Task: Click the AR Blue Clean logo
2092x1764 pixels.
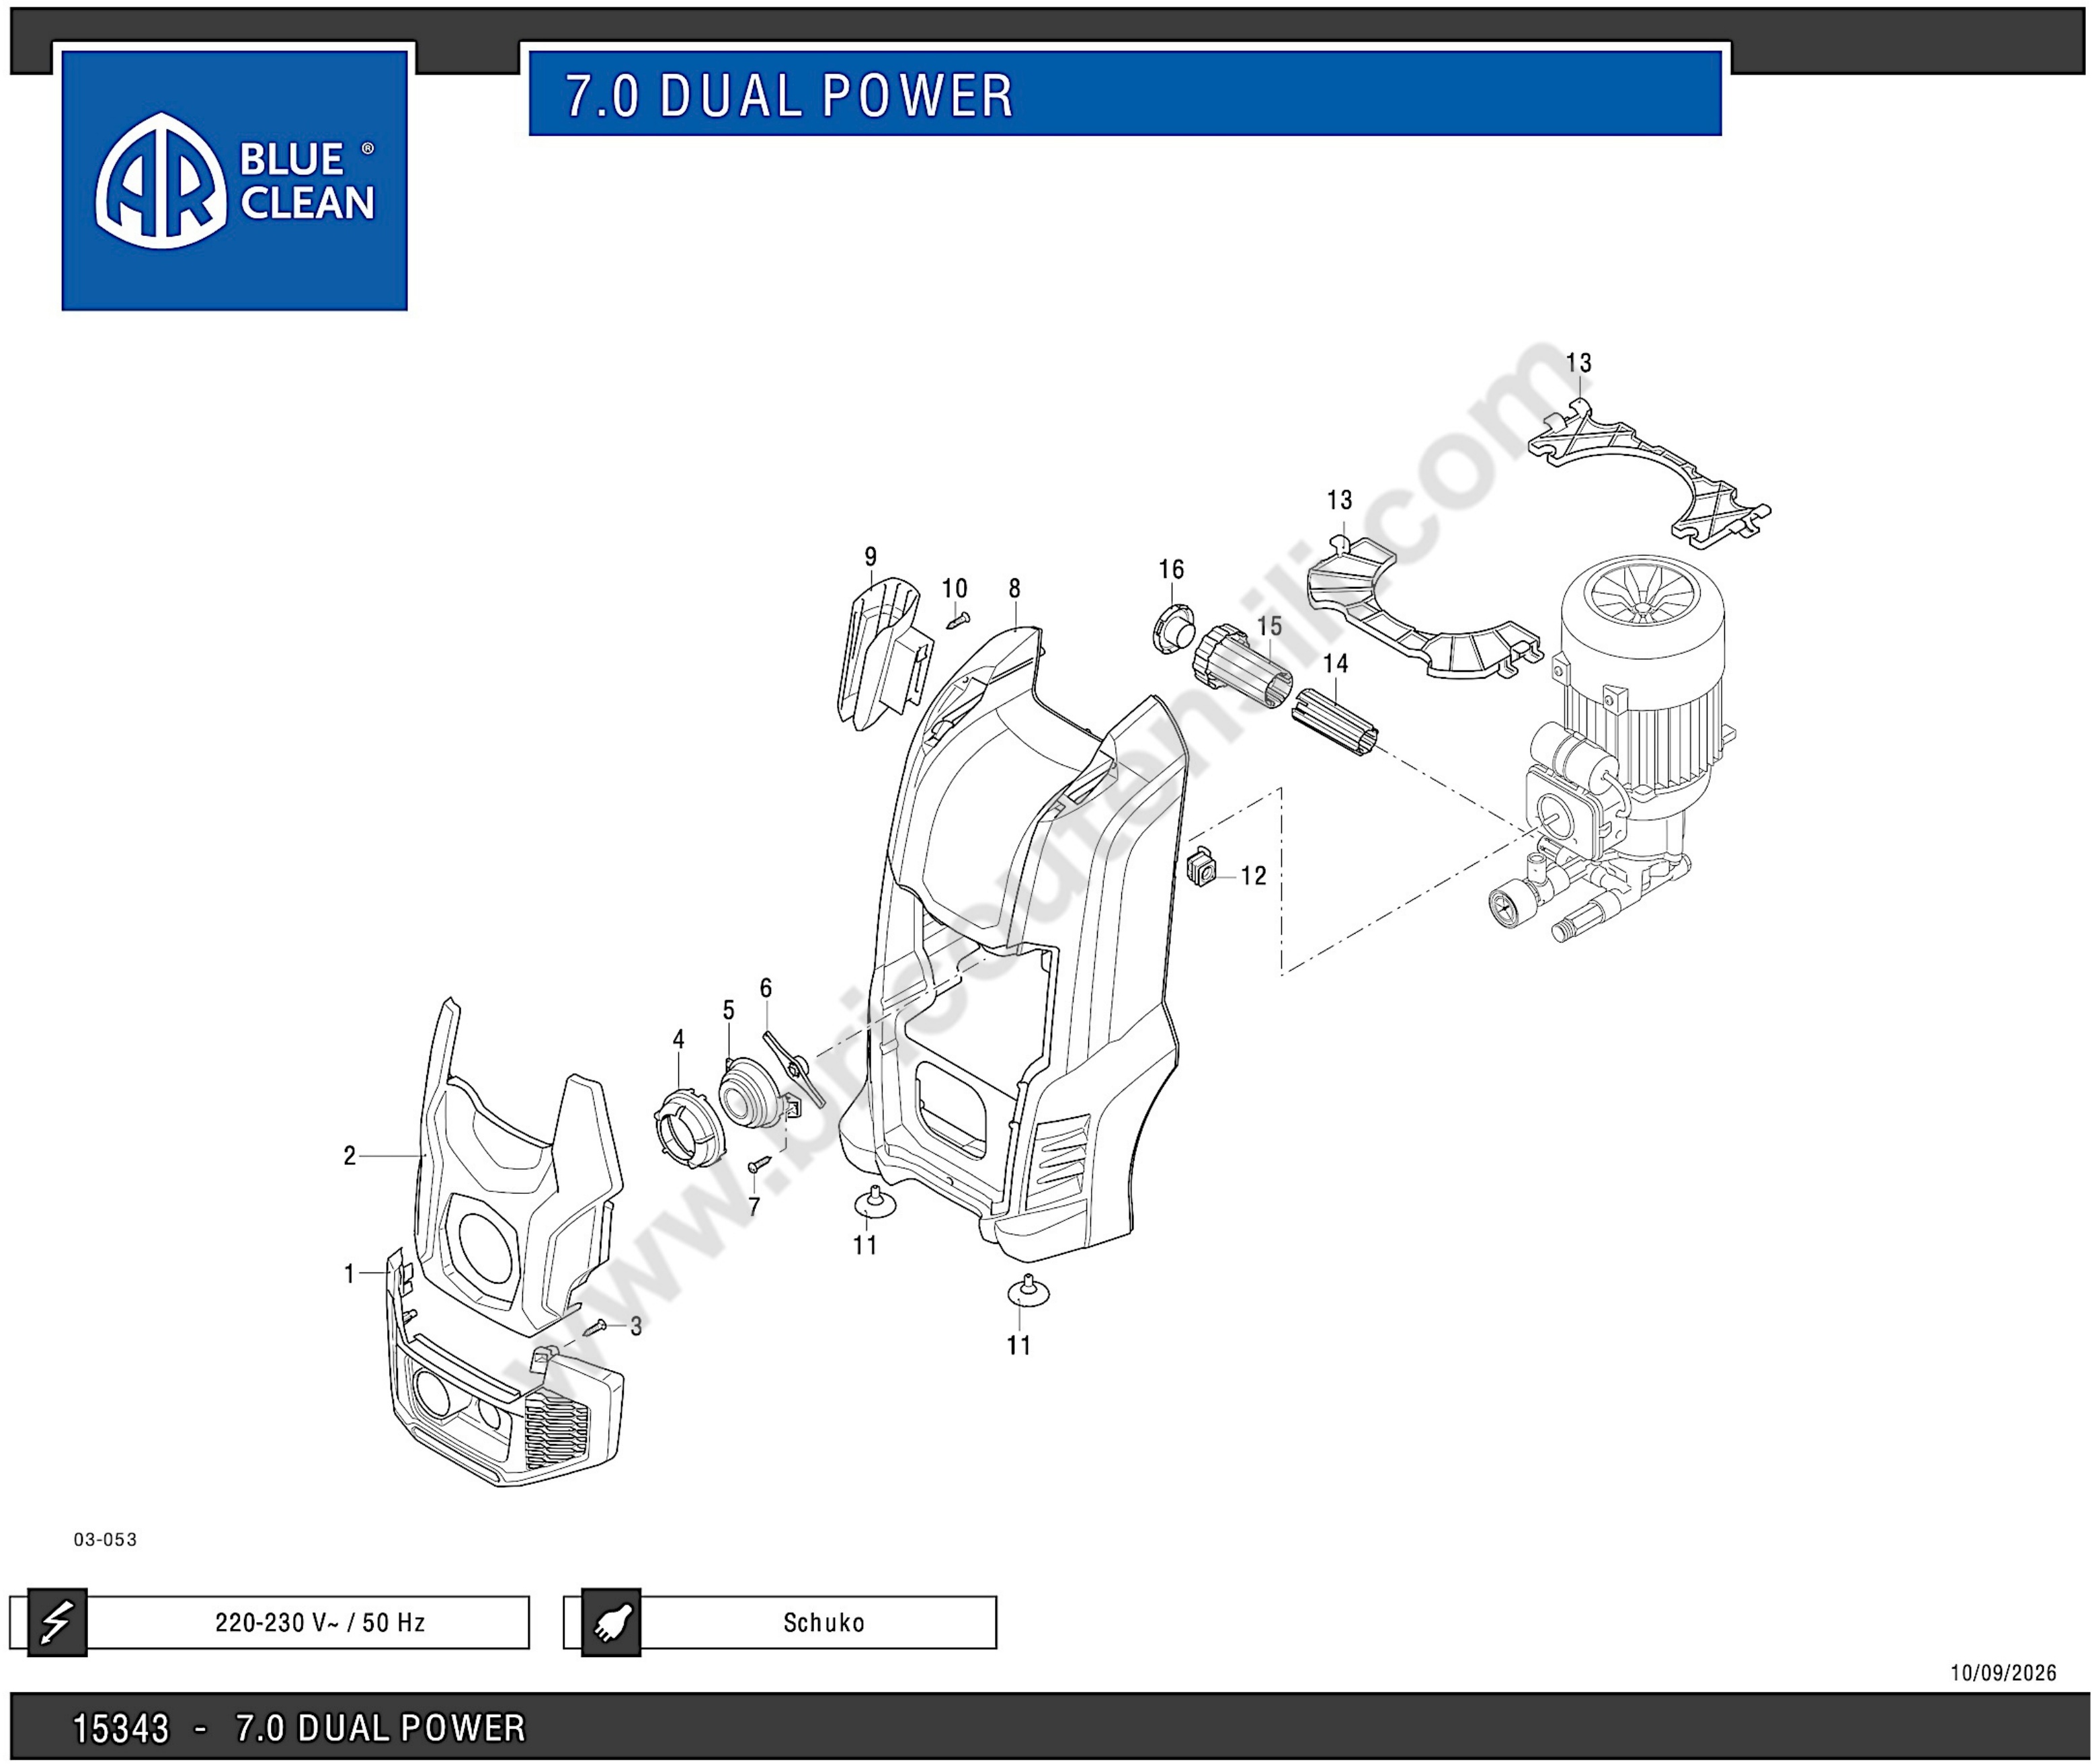Action: click(234, 180)
